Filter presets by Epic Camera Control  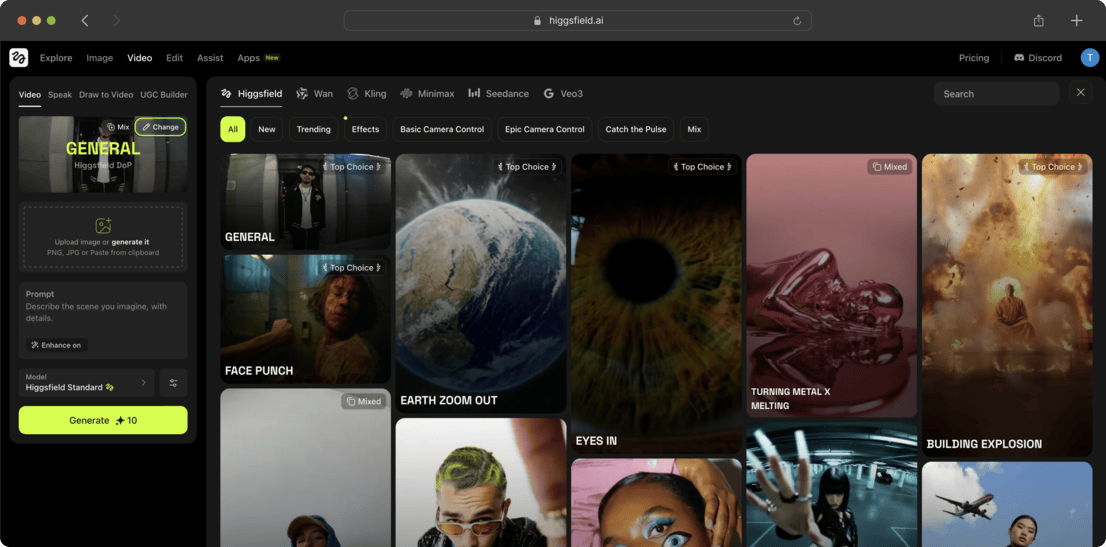[x=544, y=129]
